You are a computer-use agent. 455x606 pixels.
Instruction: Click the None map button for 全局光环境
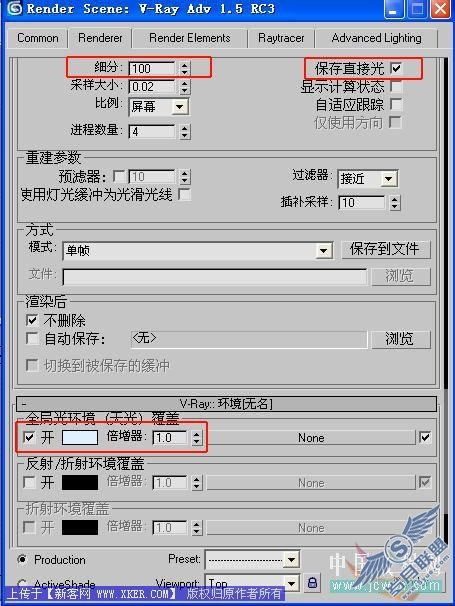coord(310,438)
